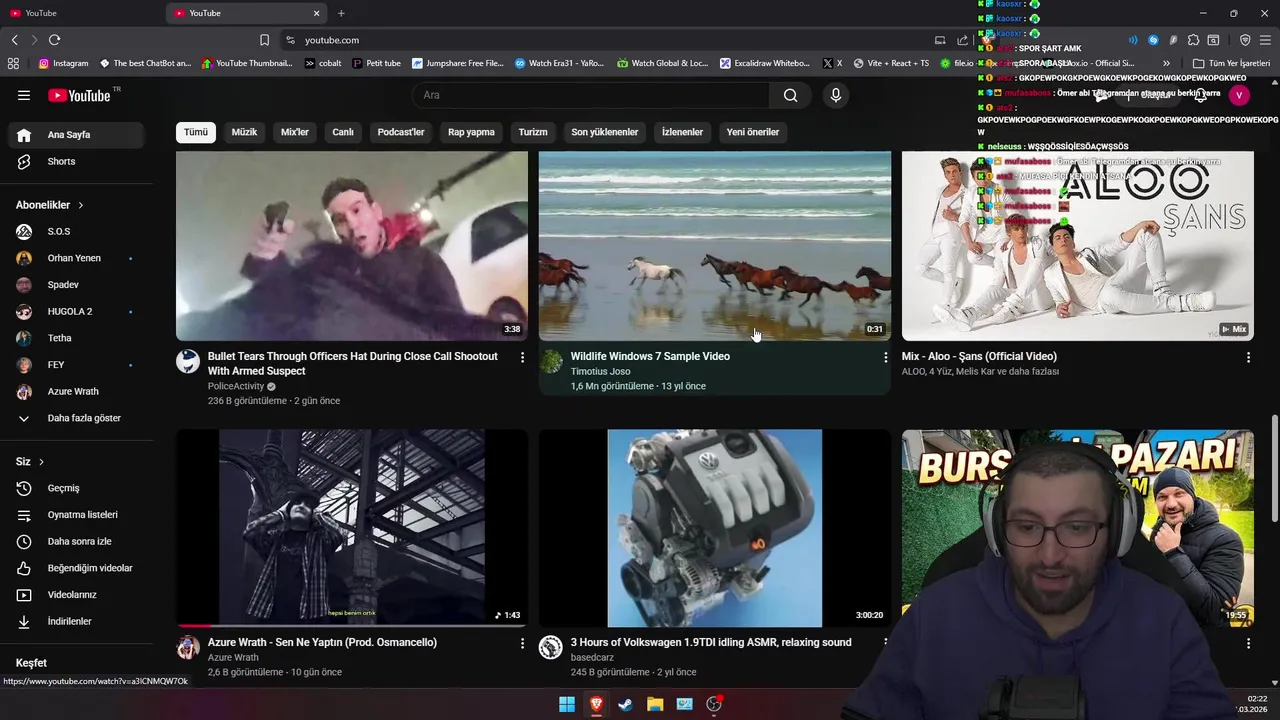Open the YouTube hamburger guide menu

click(x=24, y=95)
